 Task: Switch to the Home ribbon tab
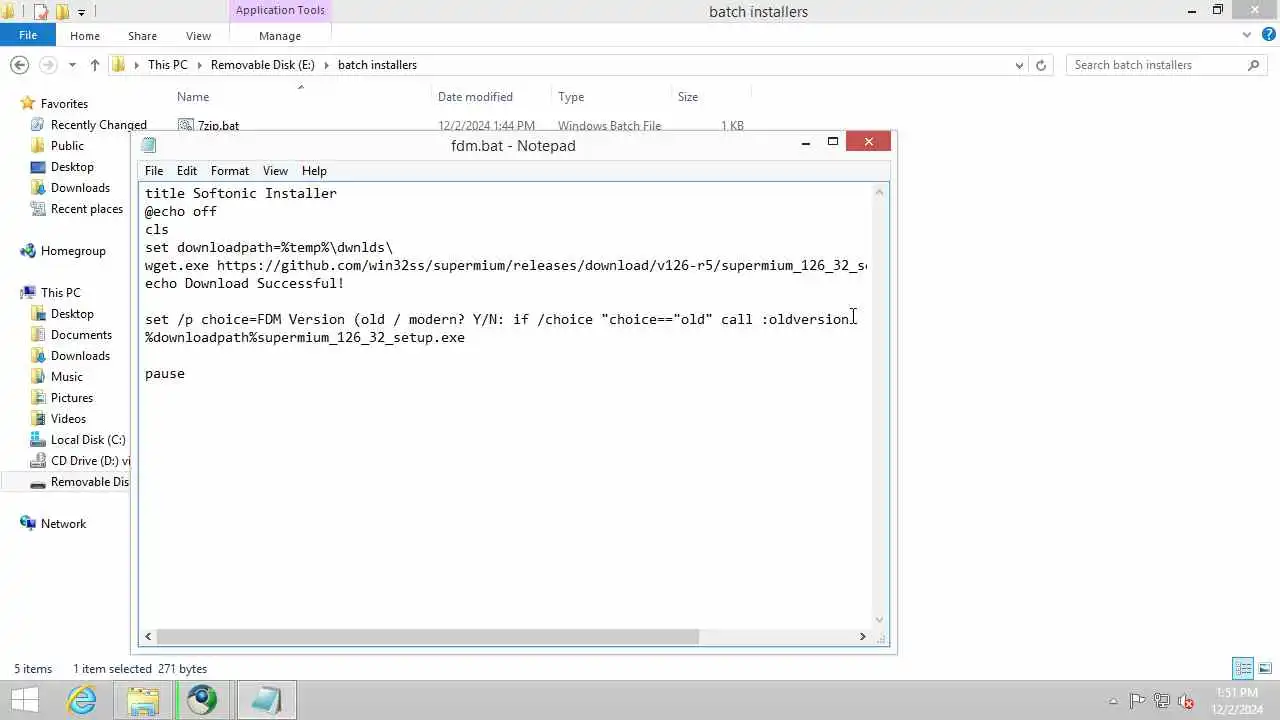pos(85,36)
